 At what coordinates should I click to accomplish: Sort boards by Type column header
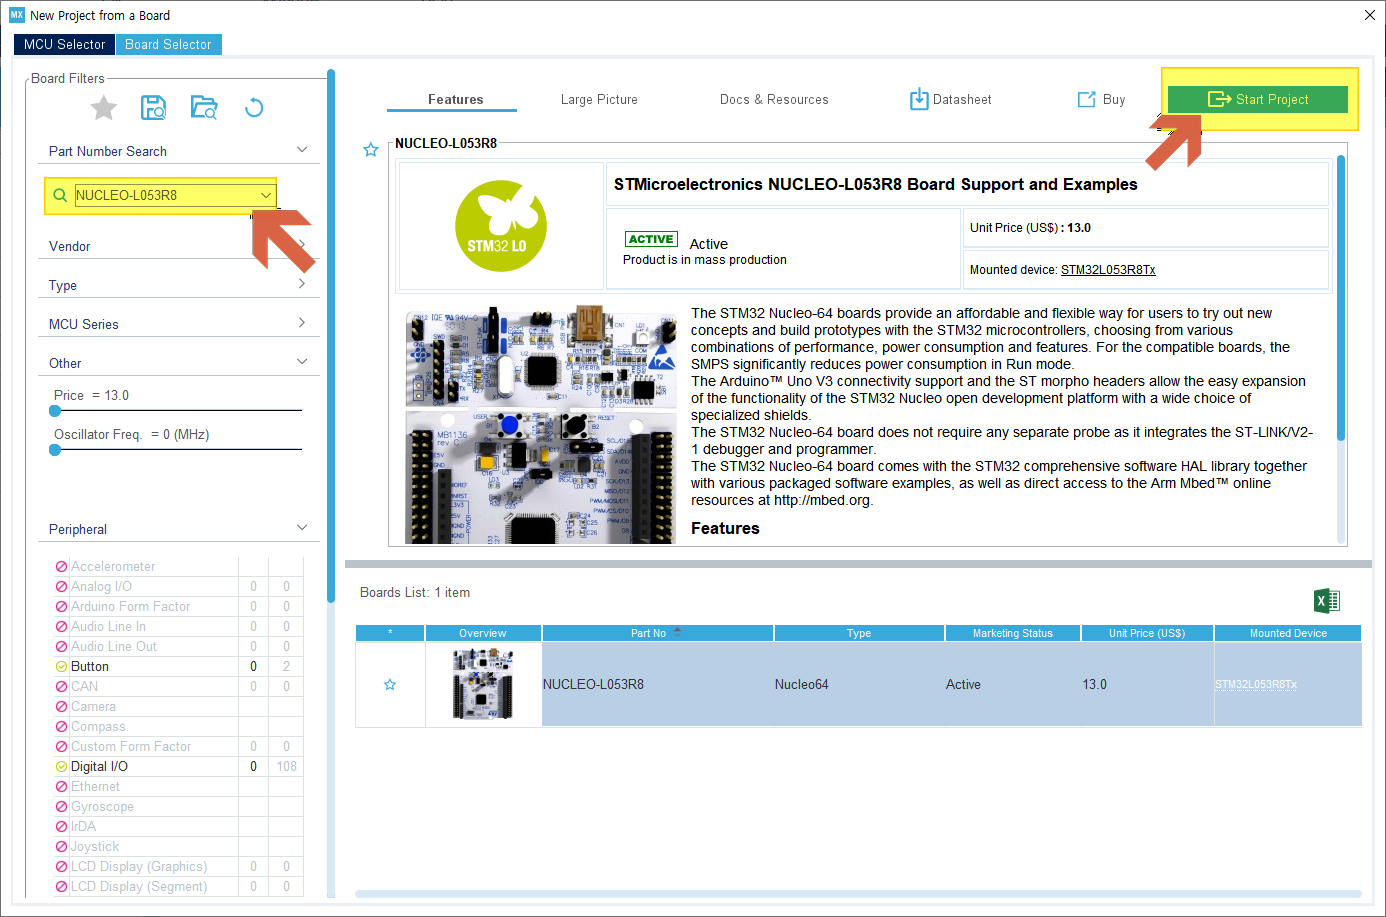tap(859, 633)
